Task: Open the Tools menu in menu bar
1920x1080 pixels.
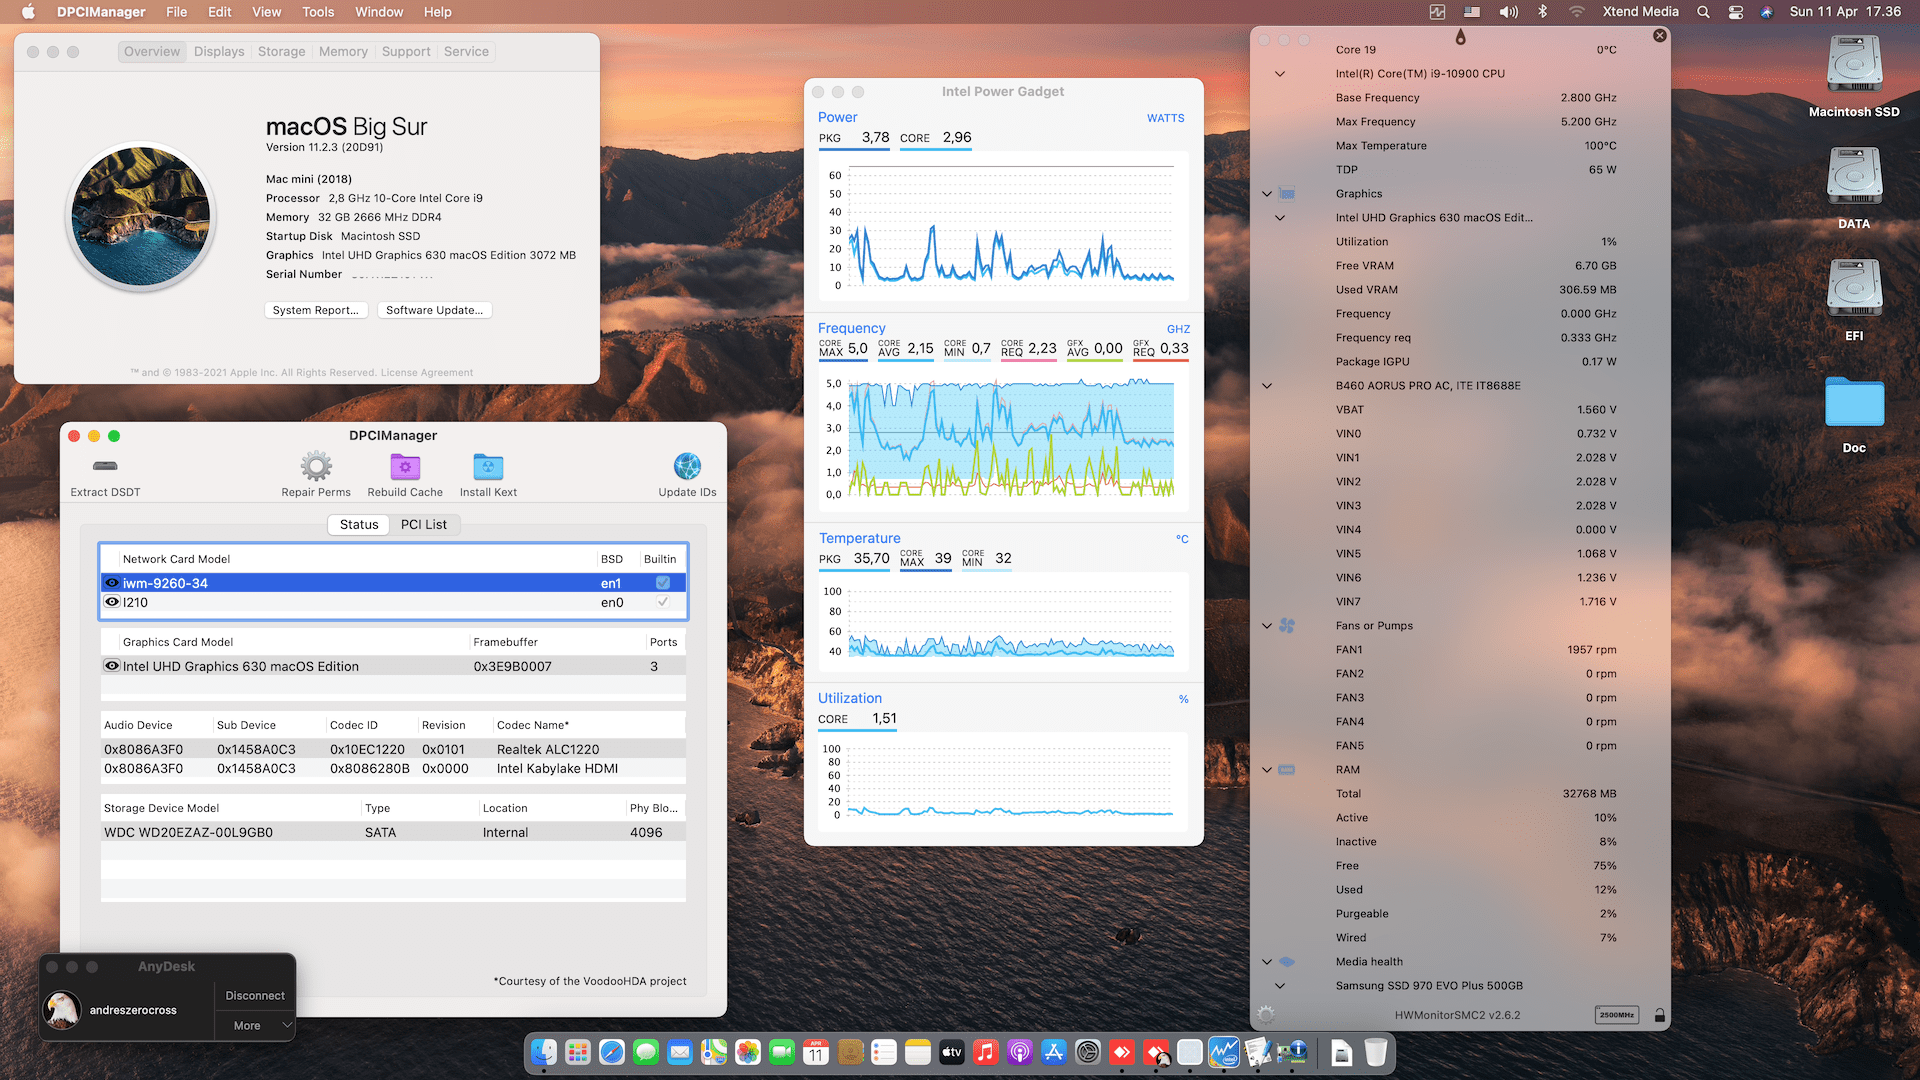Action: (318, 12)
